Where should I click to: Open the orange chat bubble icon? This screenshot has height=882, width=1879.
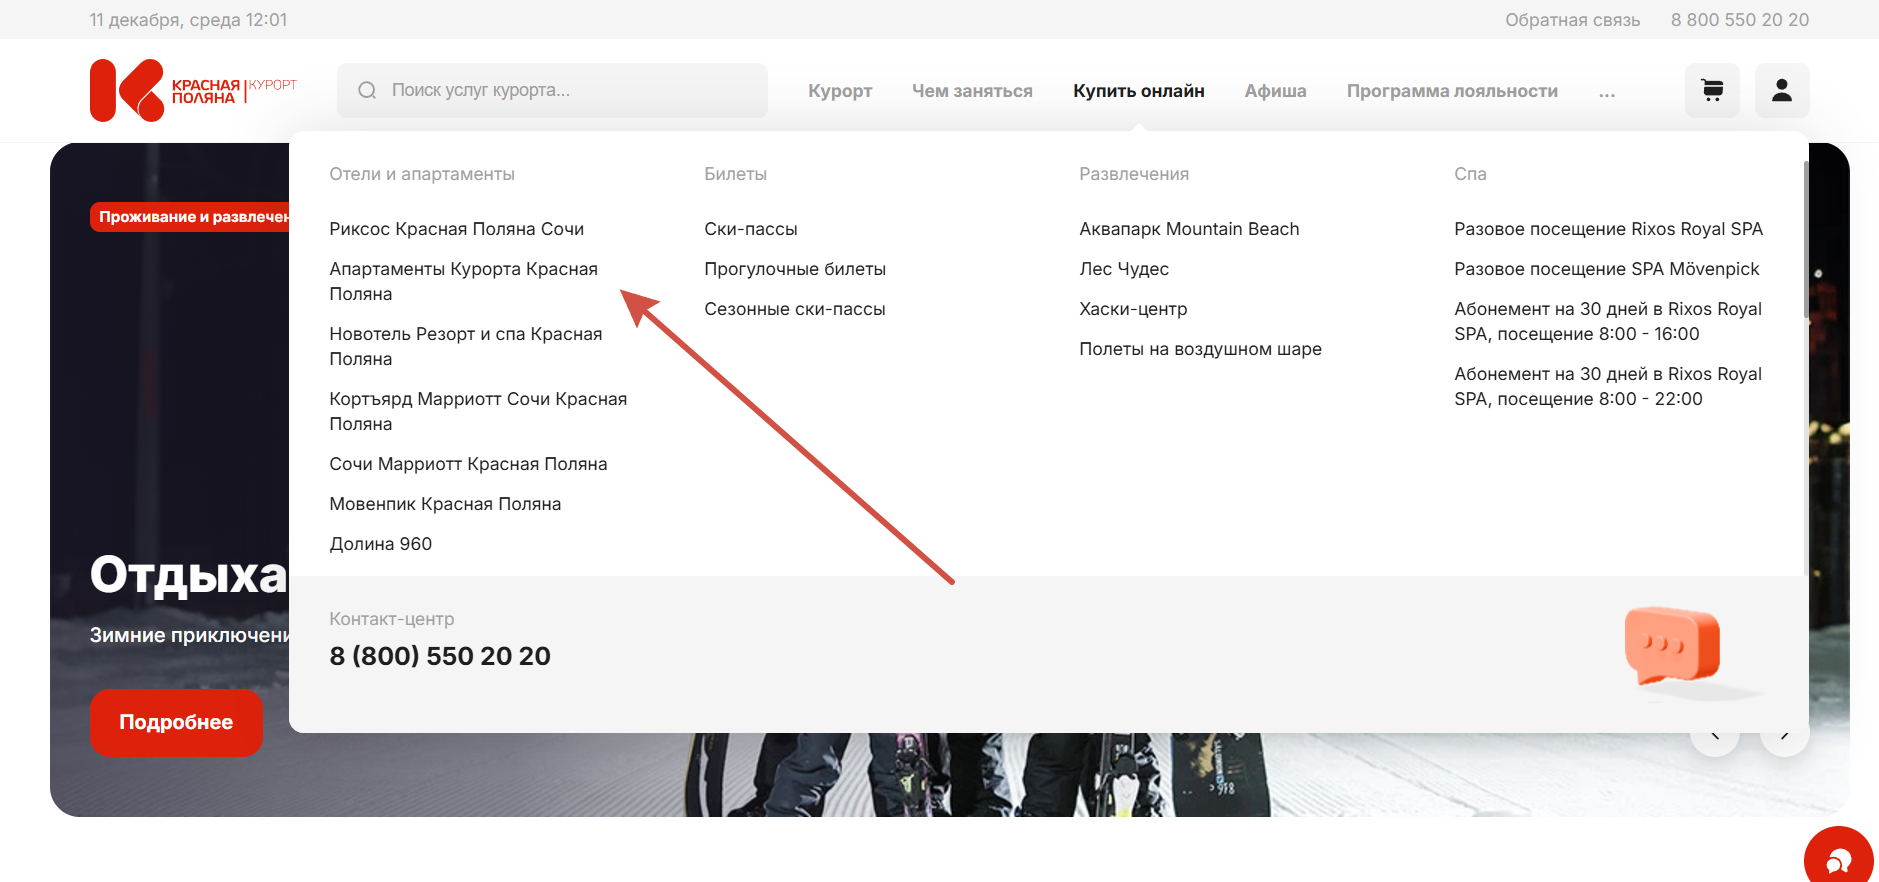click(1672, 647)
